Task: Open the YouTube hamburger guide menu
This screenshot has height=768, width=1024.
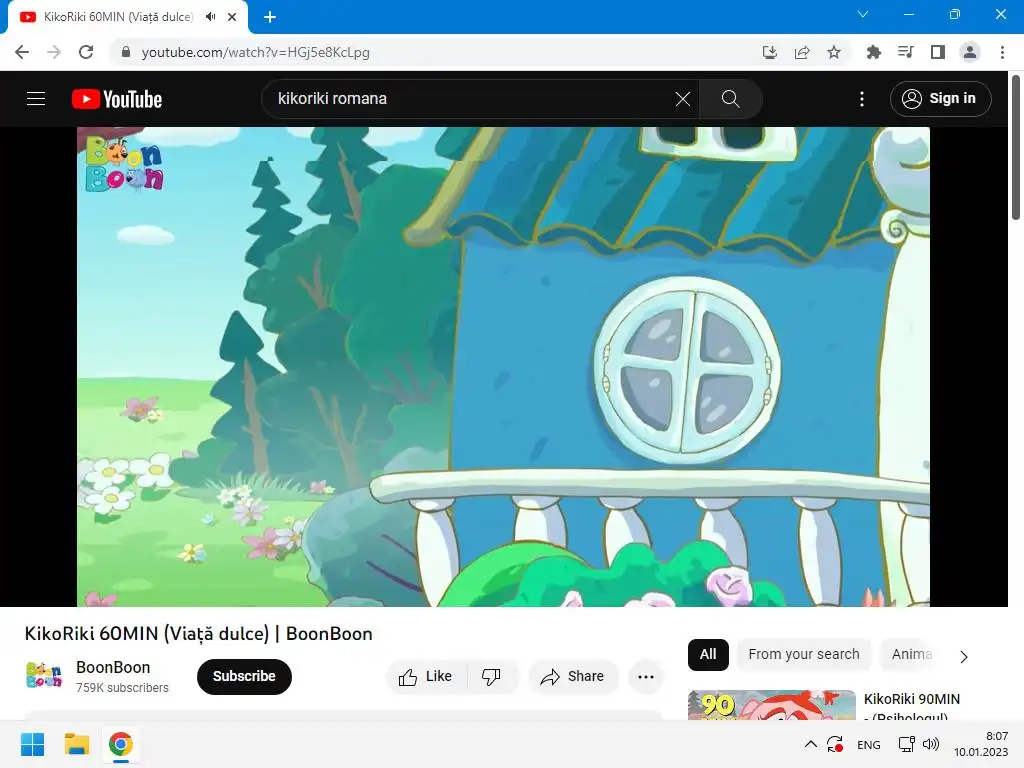Action: point(36,99)
